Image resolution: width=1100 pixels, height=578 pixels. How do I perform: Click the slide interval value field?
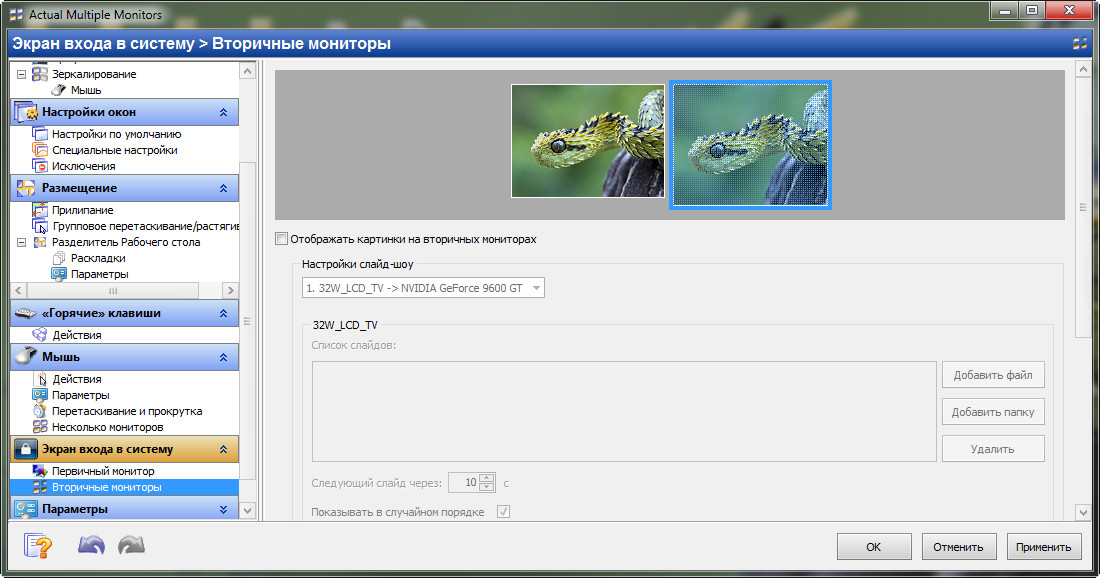pyautogui.click(x=464, y=482)
